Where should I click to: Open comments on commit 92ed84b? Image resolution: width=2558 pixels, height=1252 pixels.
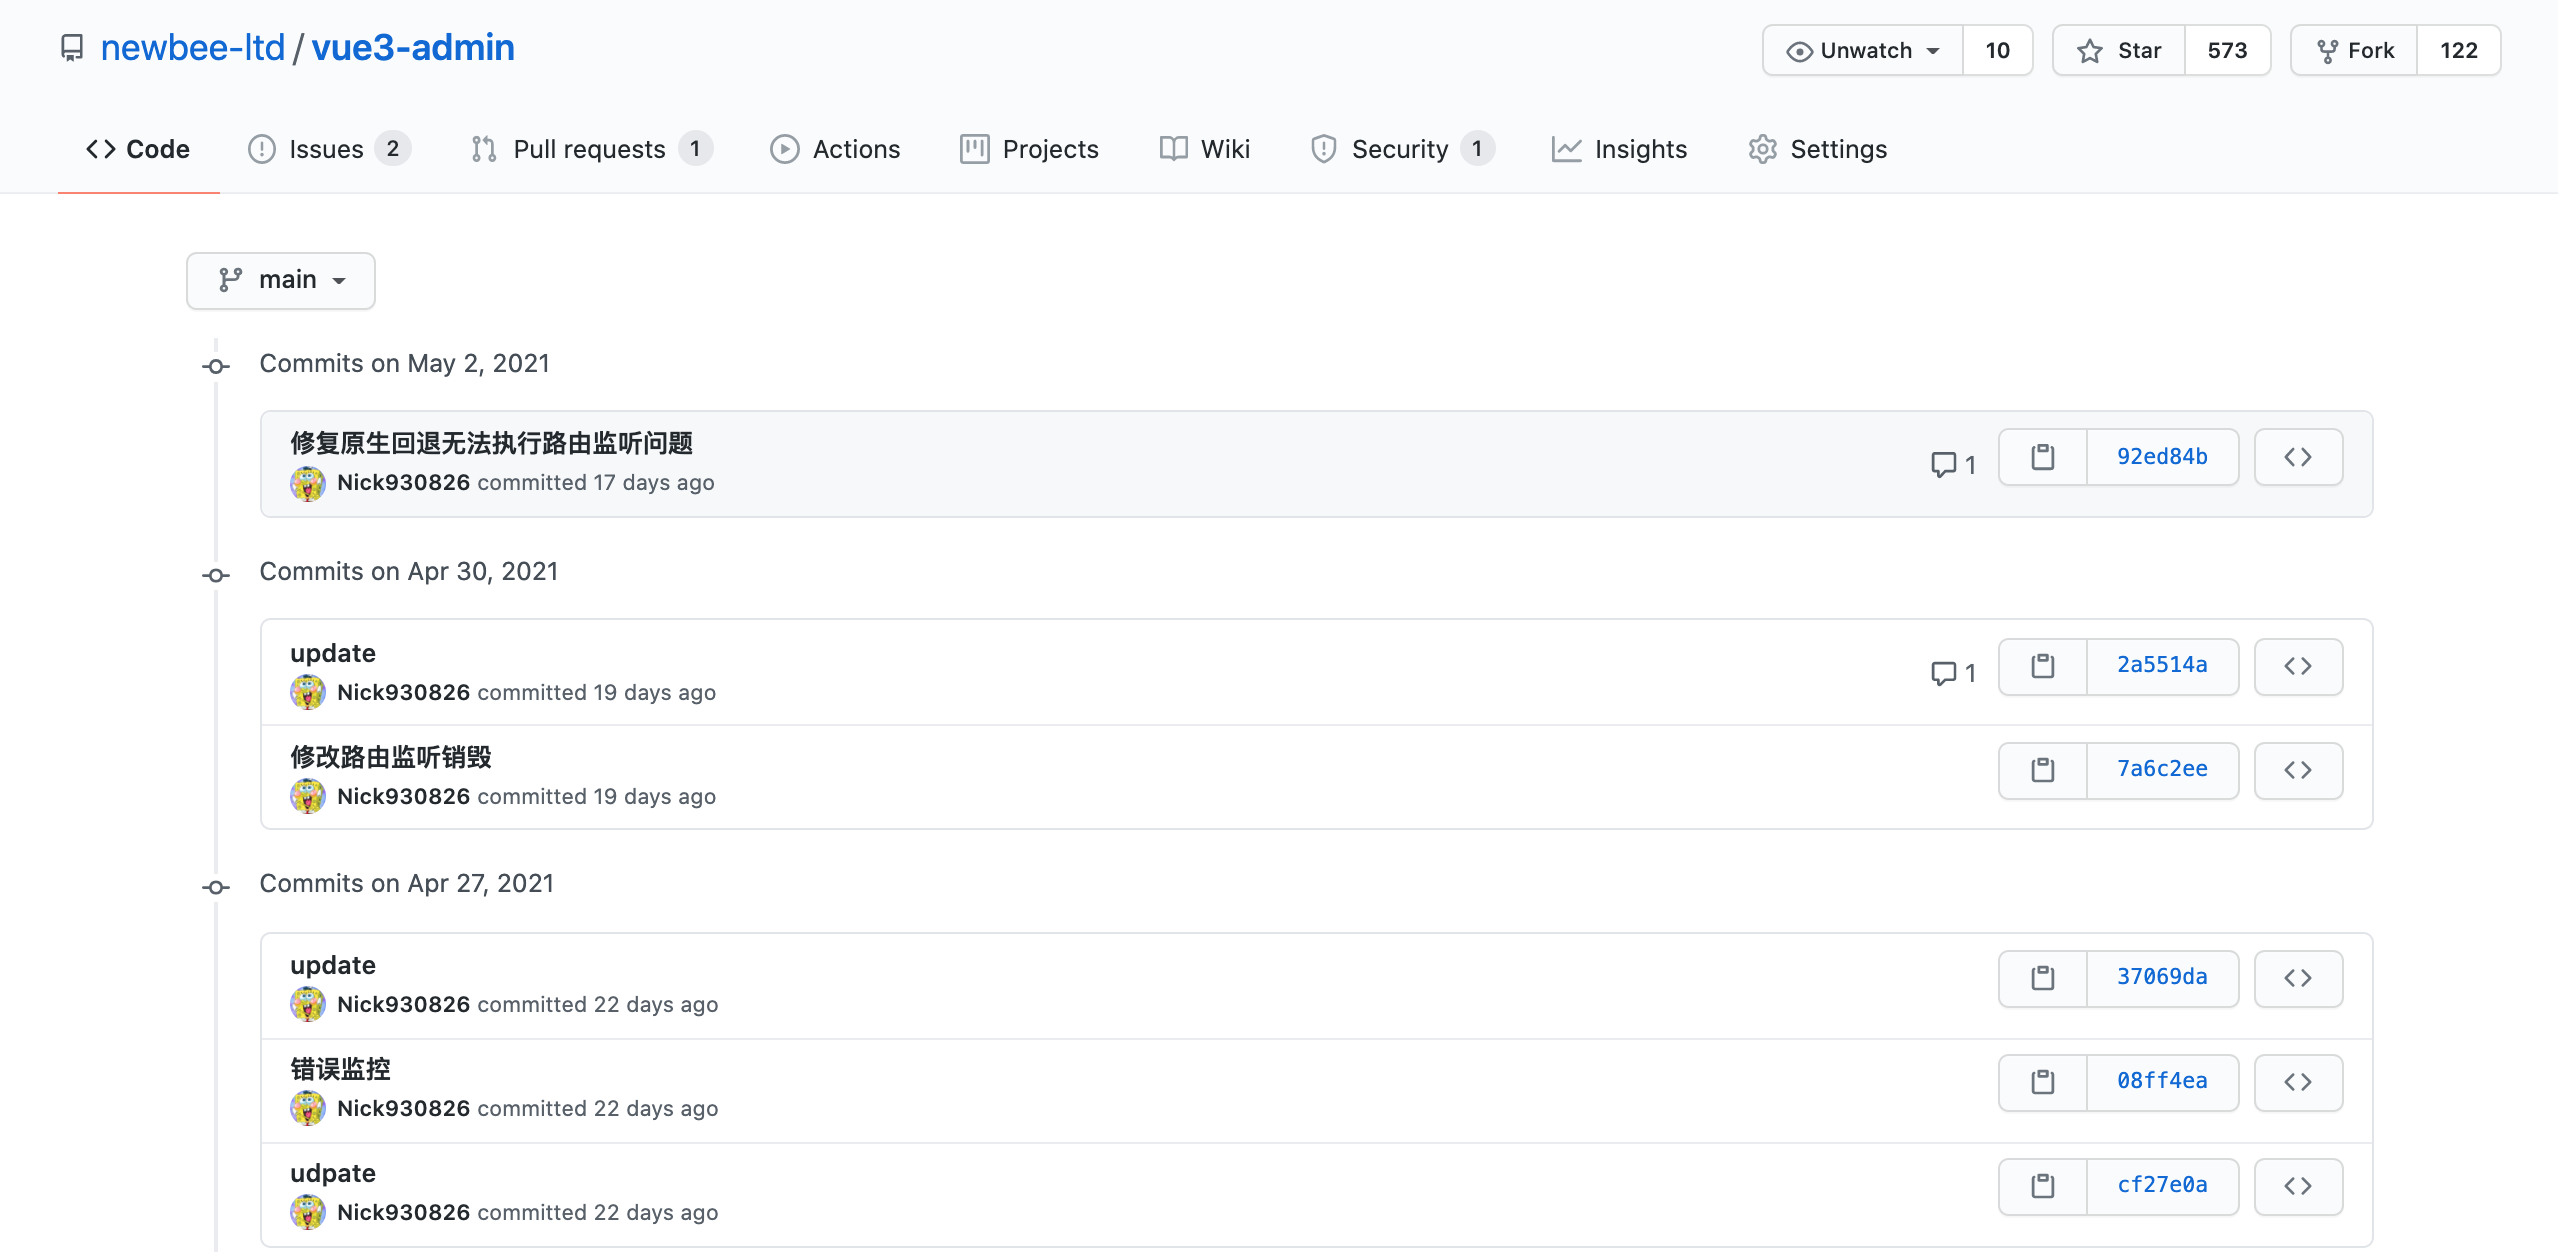[x=1953, y=464]
